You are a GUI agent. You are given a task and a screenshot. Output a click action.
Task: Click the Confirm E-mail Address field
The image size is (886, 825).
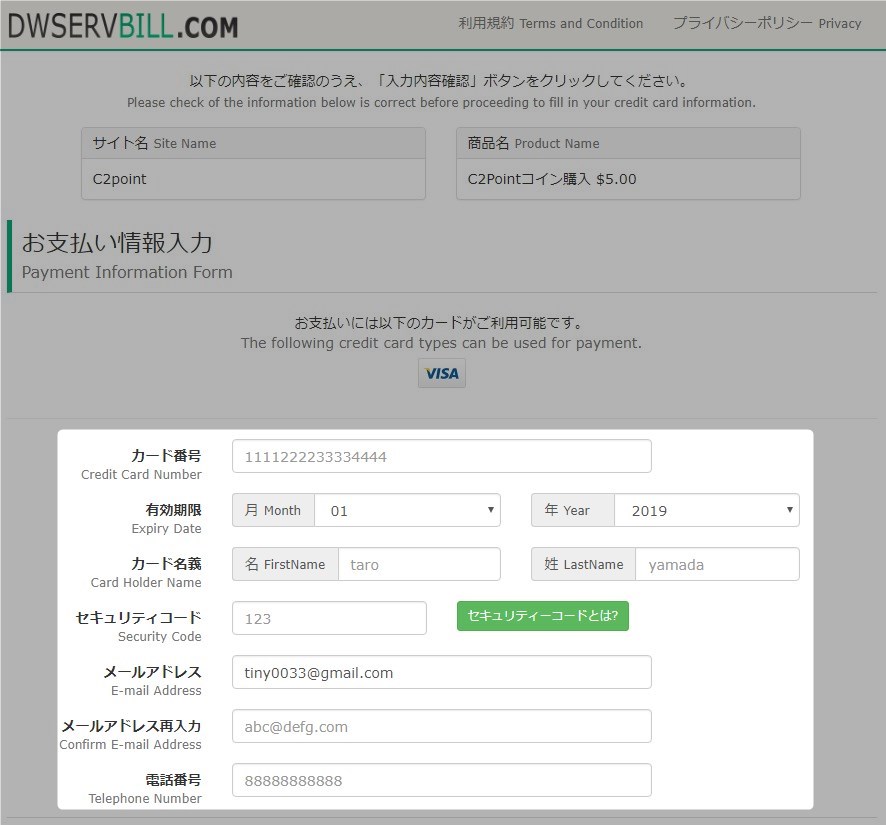pyautogui.click(x=441, y=726)
